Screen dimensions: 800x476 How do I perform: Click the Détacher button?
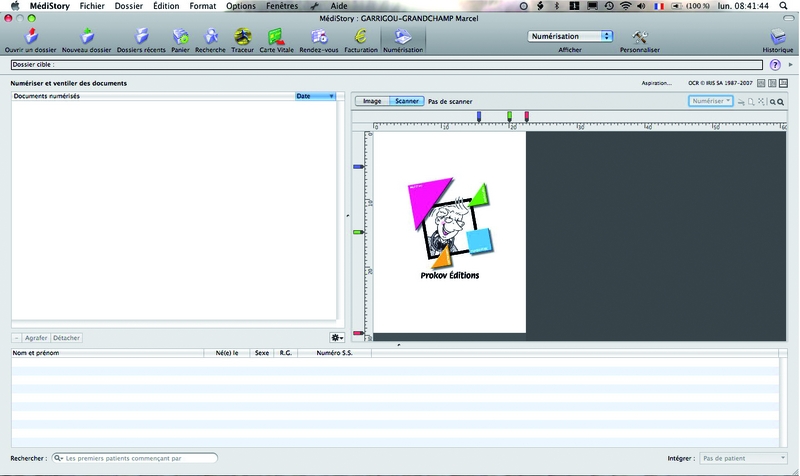pos(66,338)
